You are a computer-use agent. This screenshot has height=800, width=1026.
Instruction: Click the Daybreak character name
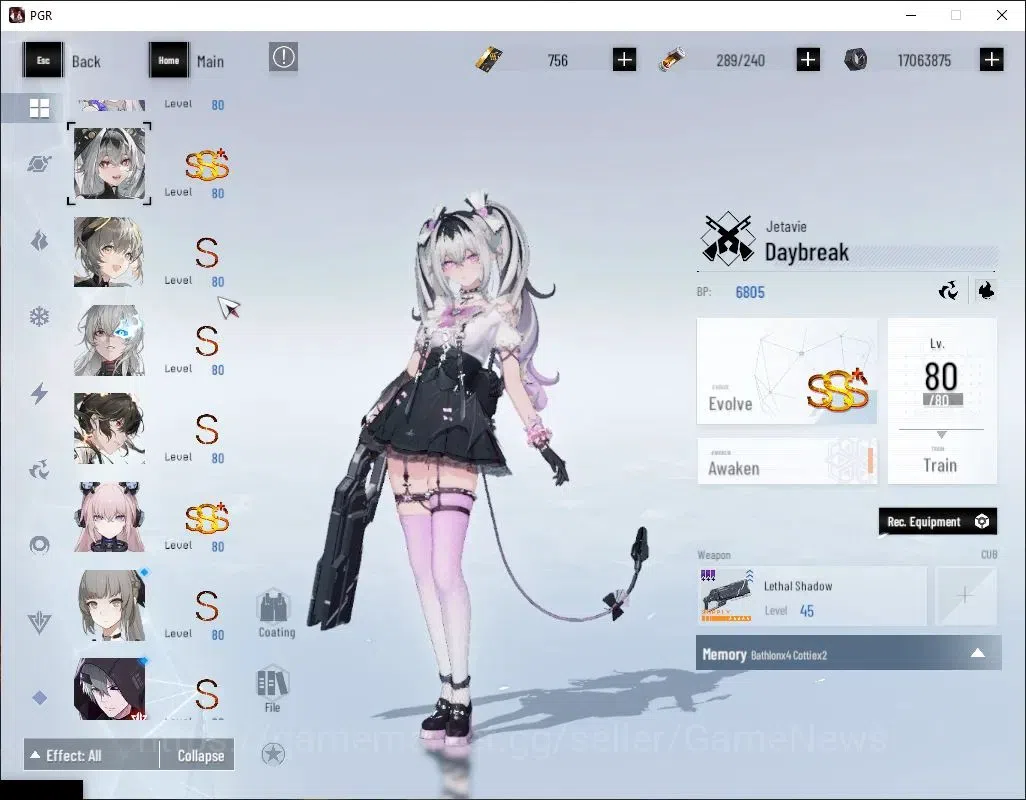coord(807,252)
